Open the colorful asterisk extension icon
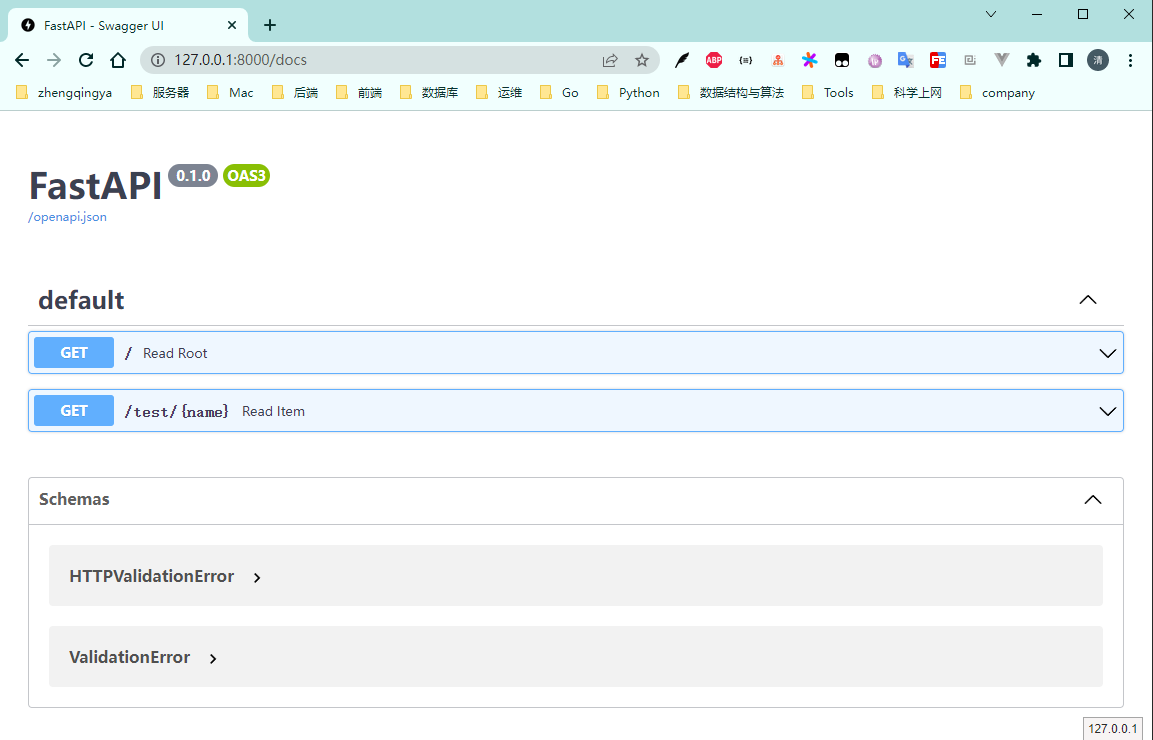This screenshot has width=1153, height=740. coord(810,60)
